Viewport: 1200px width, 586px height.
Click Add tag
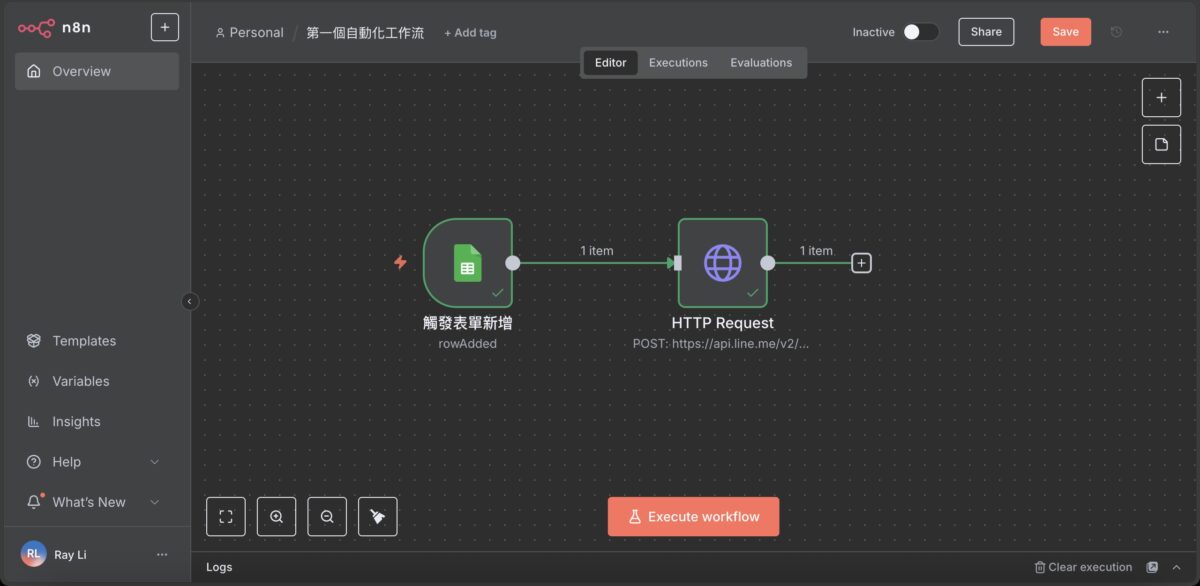(470, 32)
